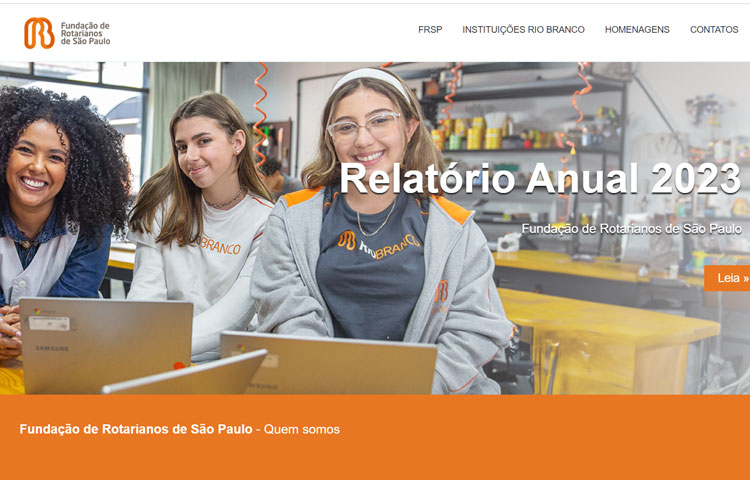Image resolution: width=750 pixels, height=480 pixels.
Task: Click the RB logo on the gray t-shirt
Action: (347, 240)
